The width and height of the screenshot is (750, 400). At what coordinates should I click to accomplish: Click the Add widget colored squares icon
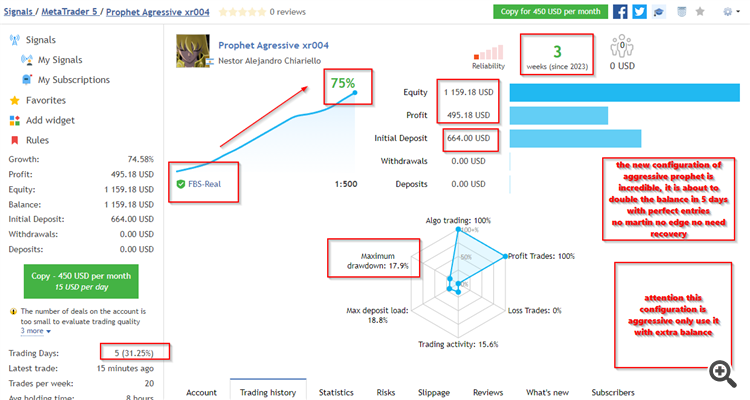tap(15, 120)
